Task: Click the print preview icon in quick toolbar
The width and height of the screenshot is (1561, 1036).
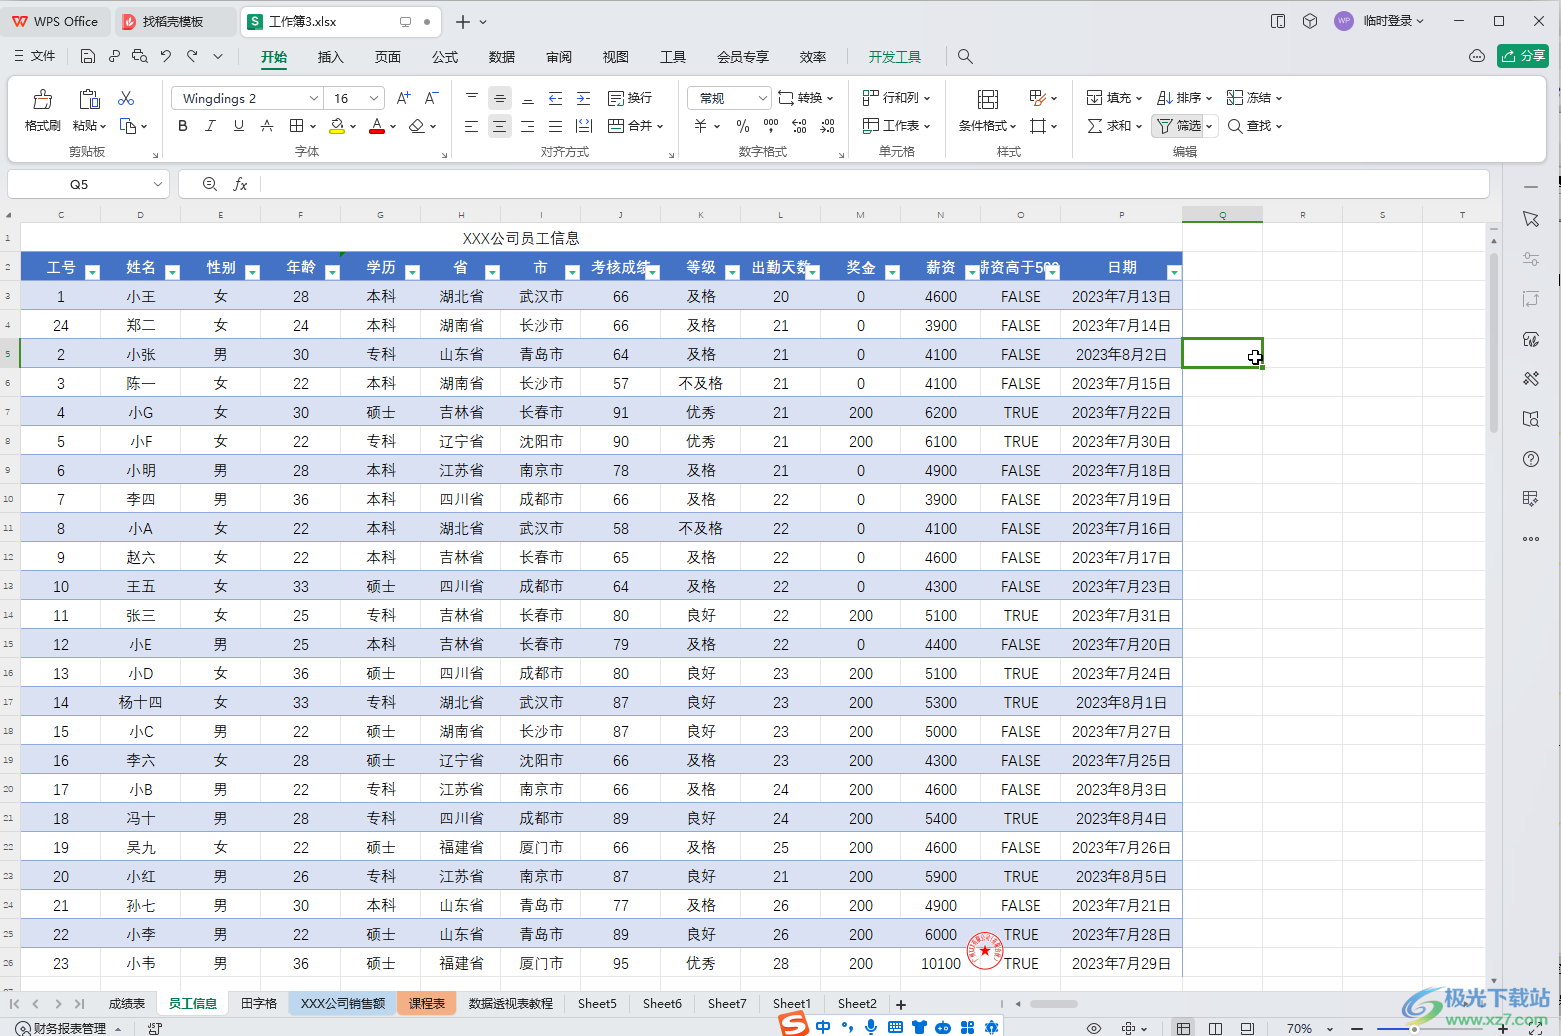Action: 140,56
